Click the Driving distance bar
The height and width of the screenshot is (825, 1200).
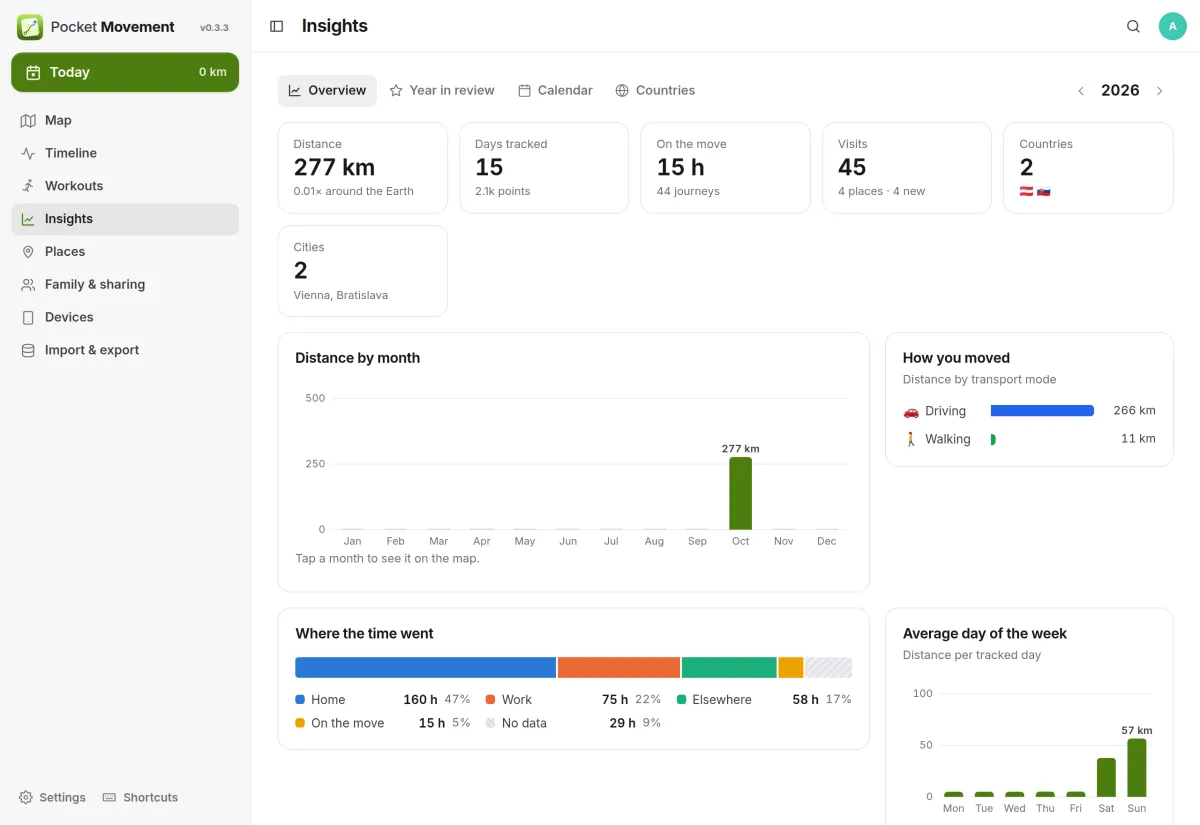[1042, 411]
